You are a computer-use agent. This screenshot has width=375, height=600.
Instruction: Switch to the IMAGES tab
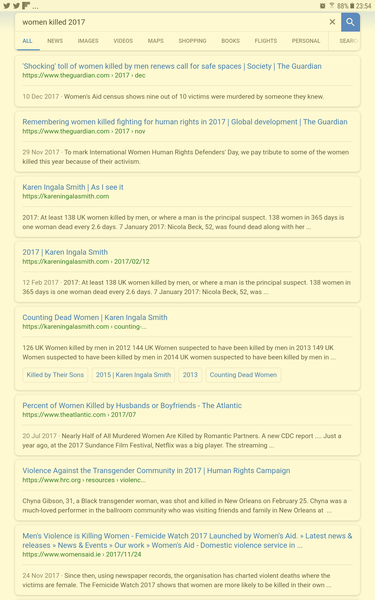tap(88, 41)
